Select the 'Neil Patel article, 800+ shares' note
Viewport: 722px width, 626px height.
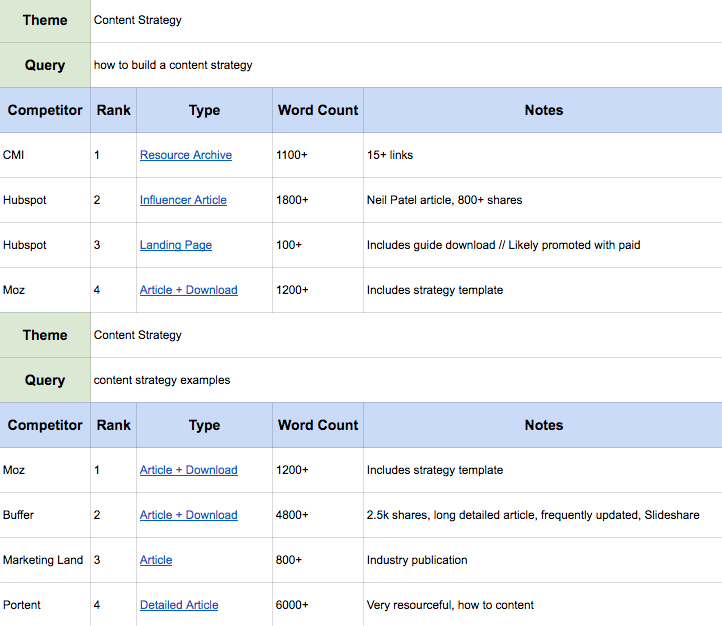click(543, 200)
